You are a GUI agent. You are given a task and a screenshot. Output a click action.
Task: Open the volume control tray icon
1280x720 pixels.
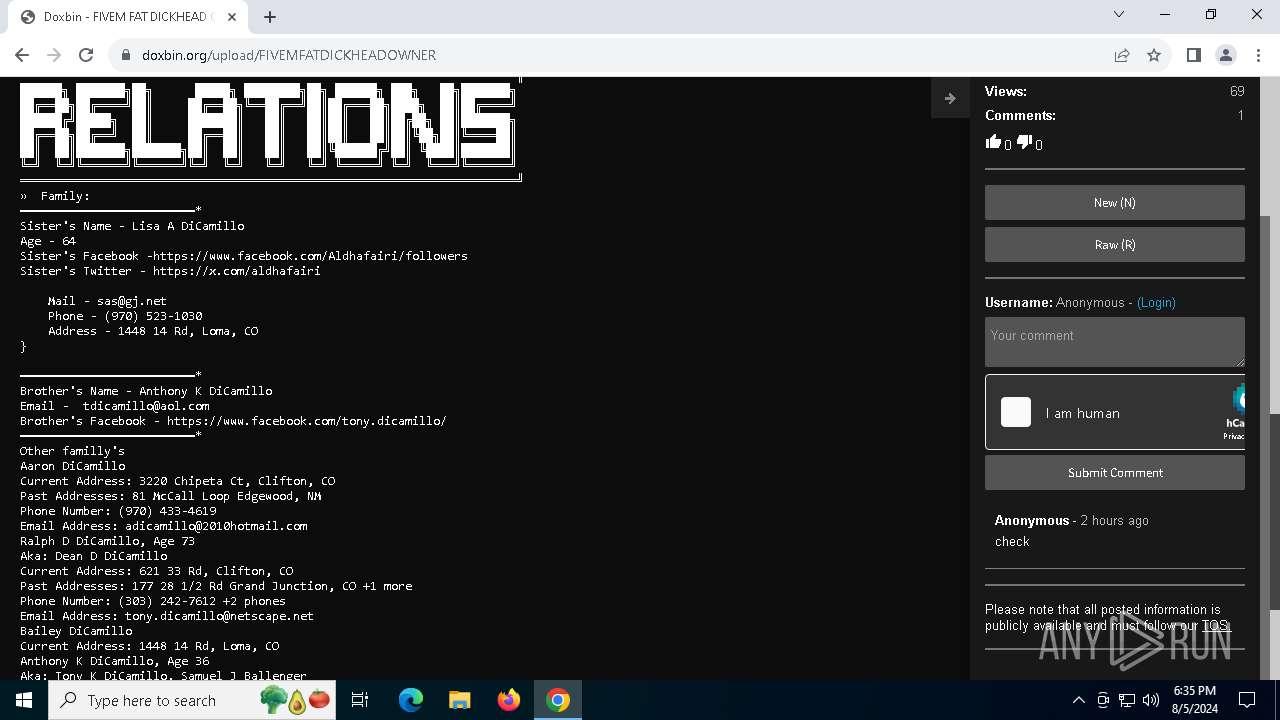(1151, 700)
